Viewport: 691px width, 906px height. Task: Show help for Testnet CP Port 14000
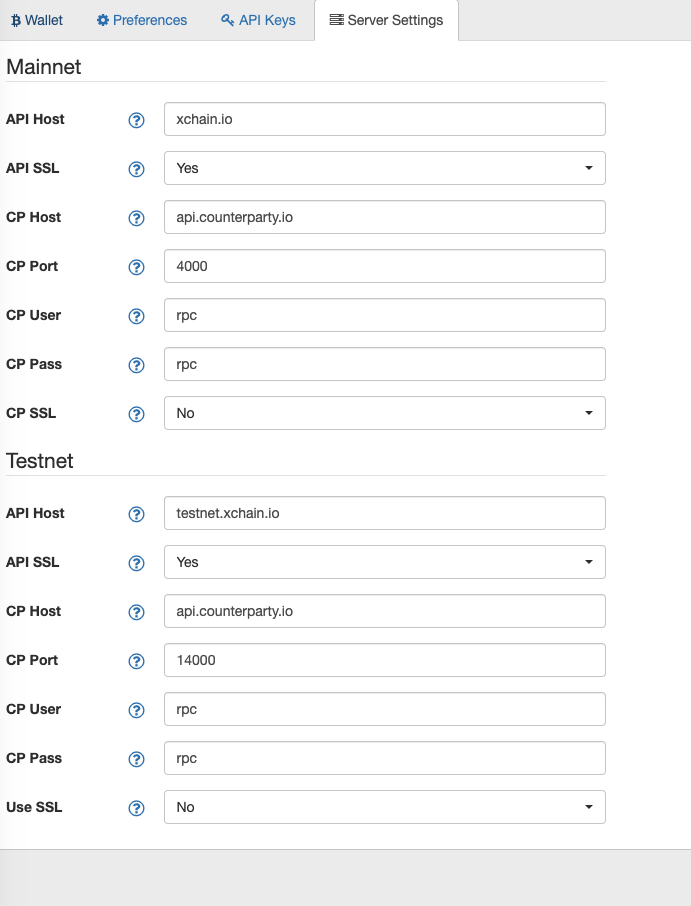coord(136,661)
